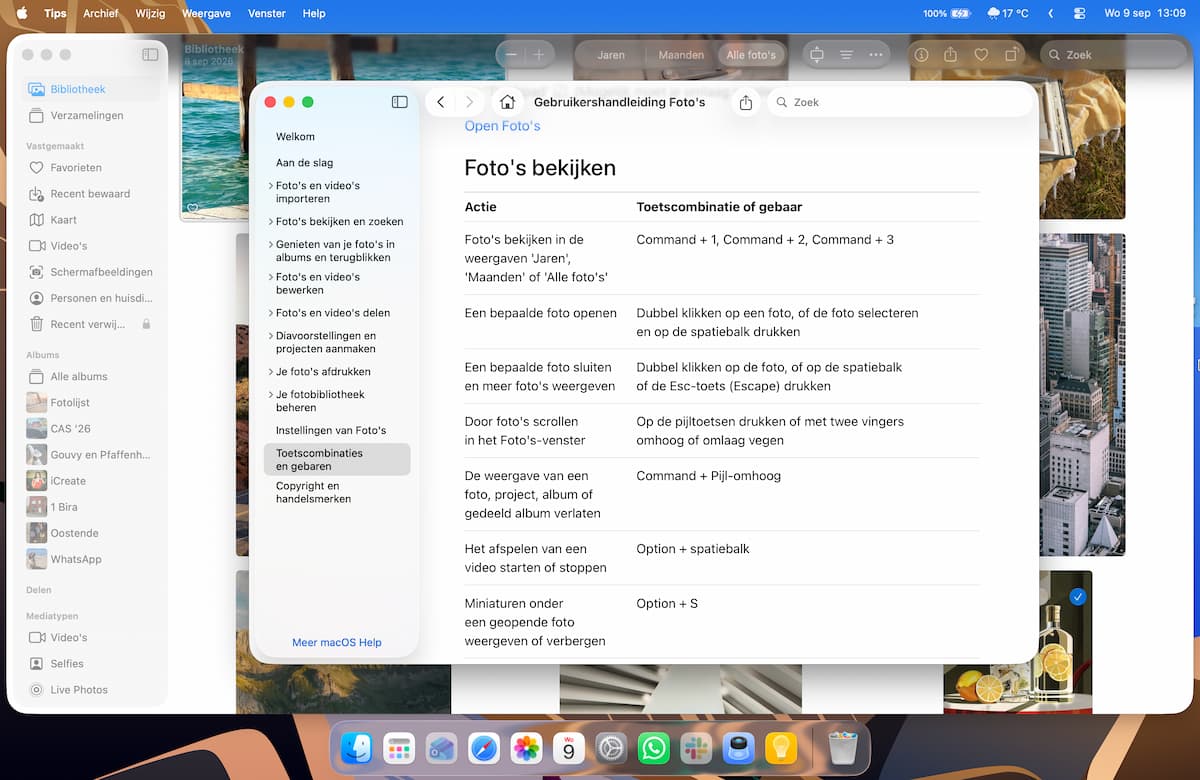
Task: Open WhatsApp from the Dock
Action: [653, 748]
